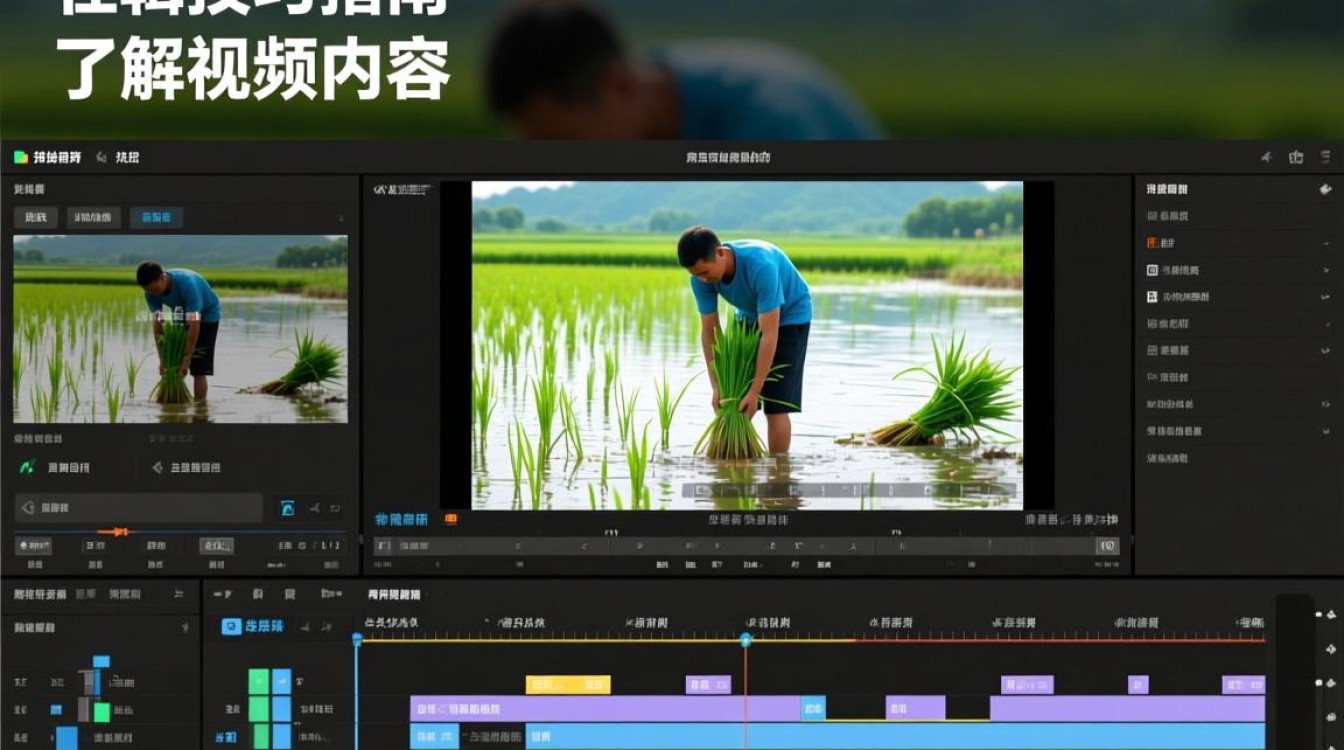Click the back arrow icon beside the app title
Viewport: 1344px width, 750px height.
tap(101, 157)
